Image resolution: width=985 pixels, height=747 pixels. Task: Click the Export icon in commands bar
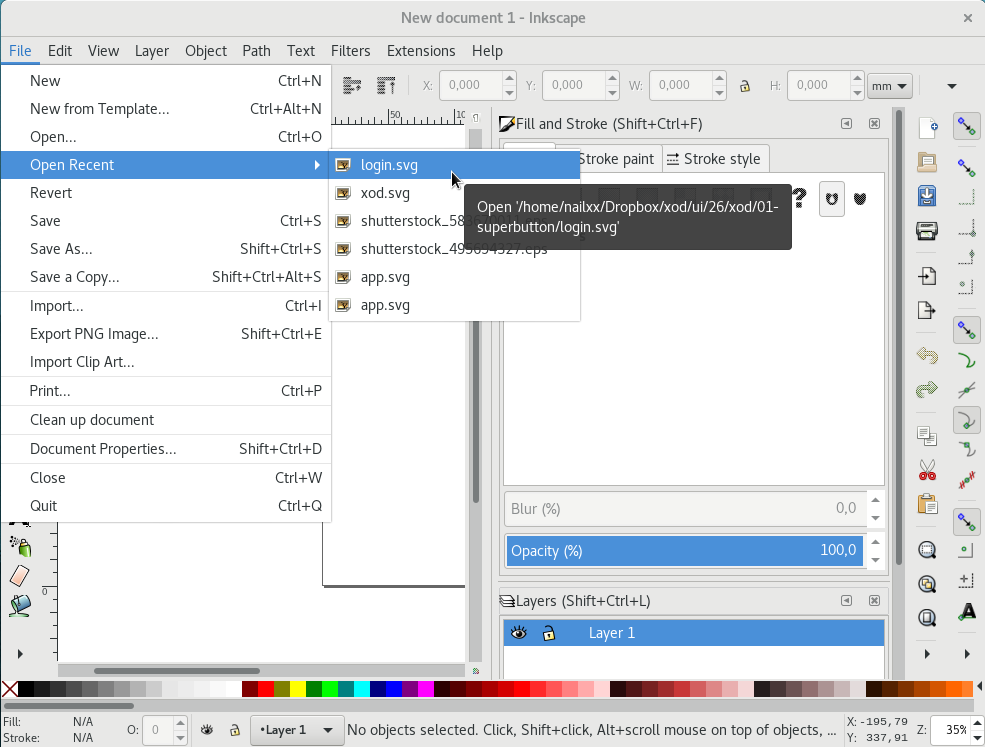pyautogui.click(x=927, y=310)
